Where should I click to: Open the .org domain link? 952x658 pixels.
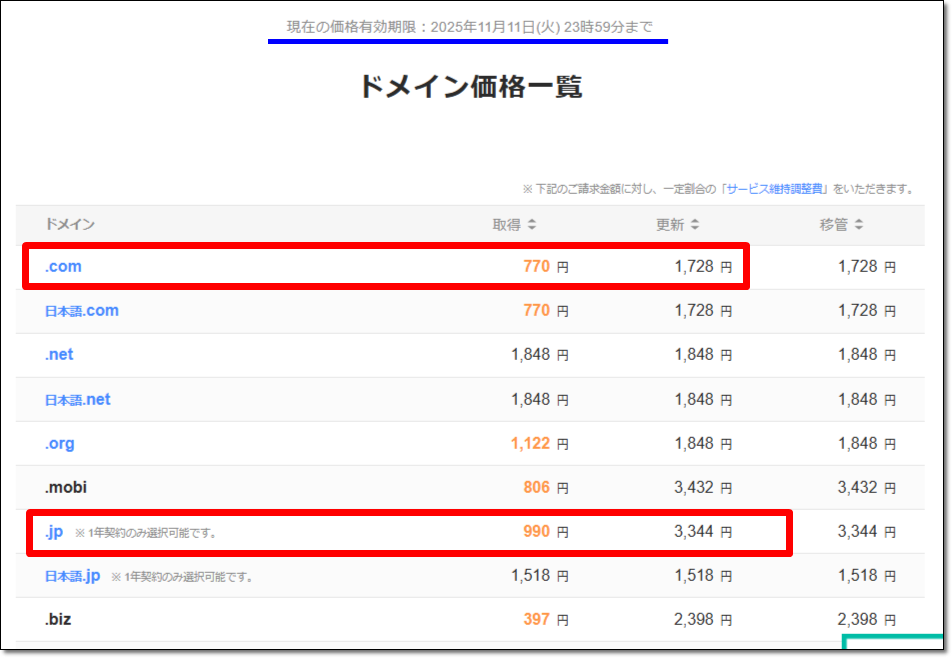60,444
